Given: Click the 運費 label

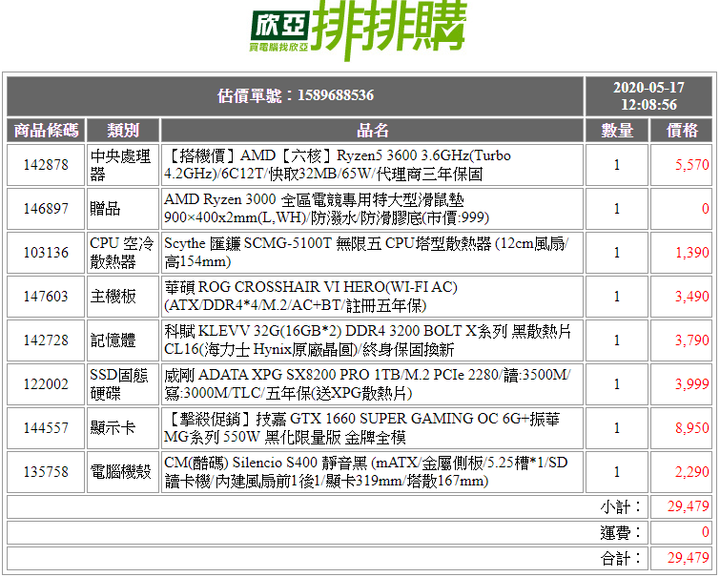Looking at the screenshot, I should [x=620, y=532].
